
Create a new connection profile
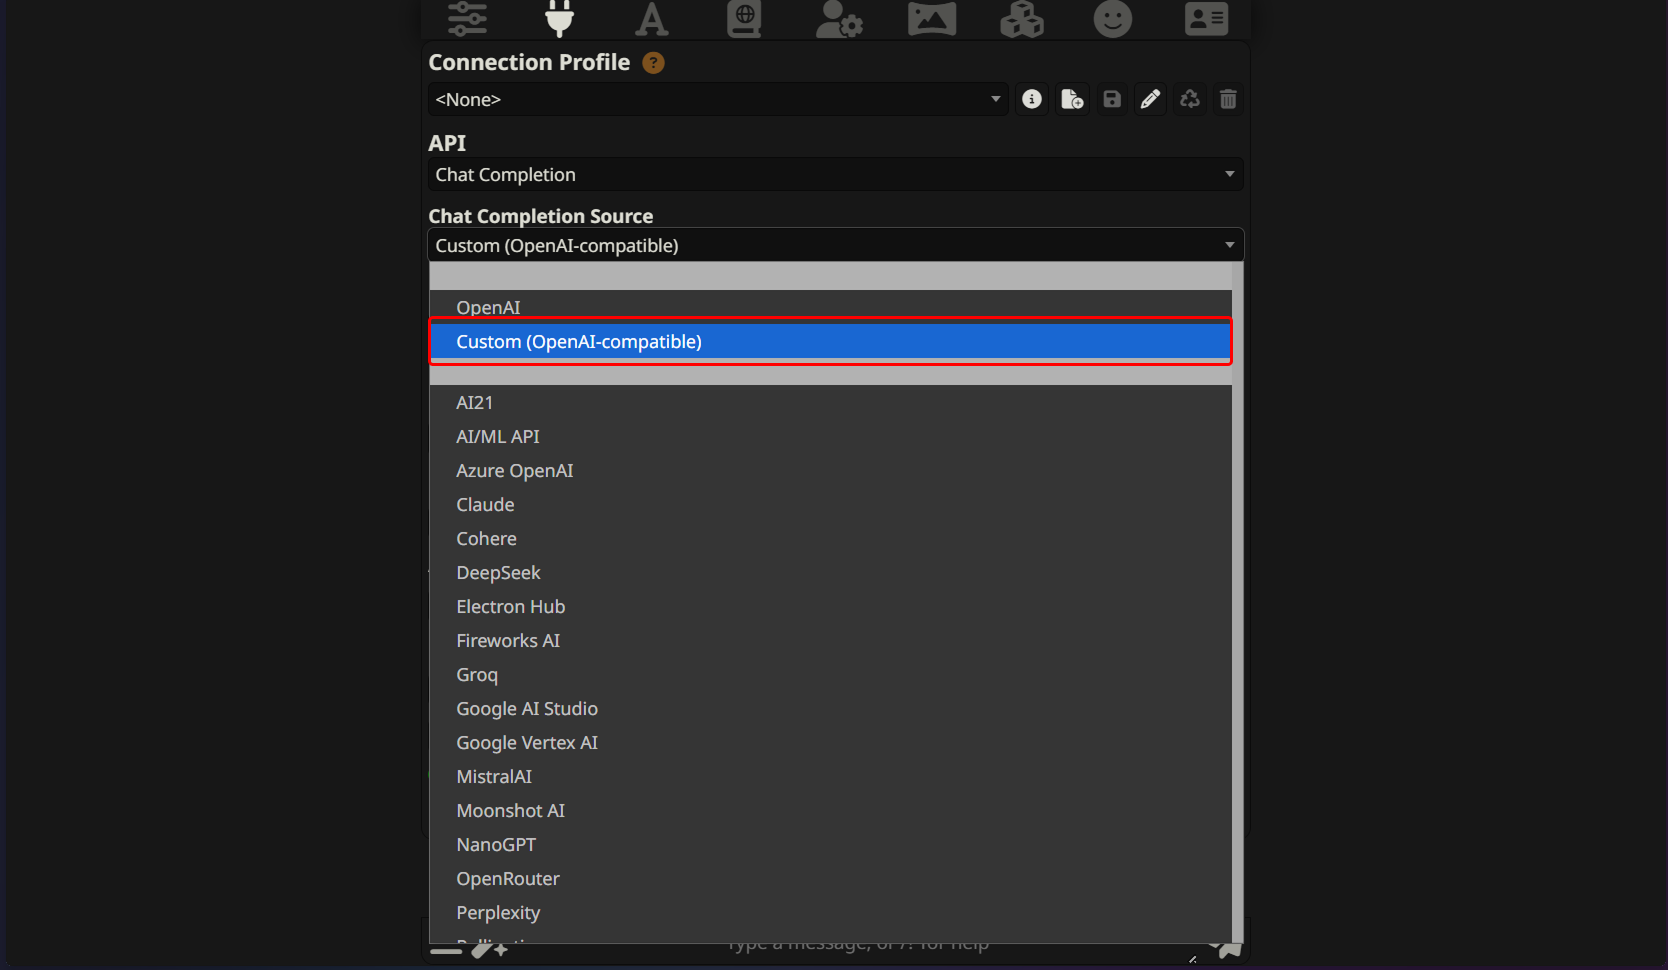coord(1072,99)
